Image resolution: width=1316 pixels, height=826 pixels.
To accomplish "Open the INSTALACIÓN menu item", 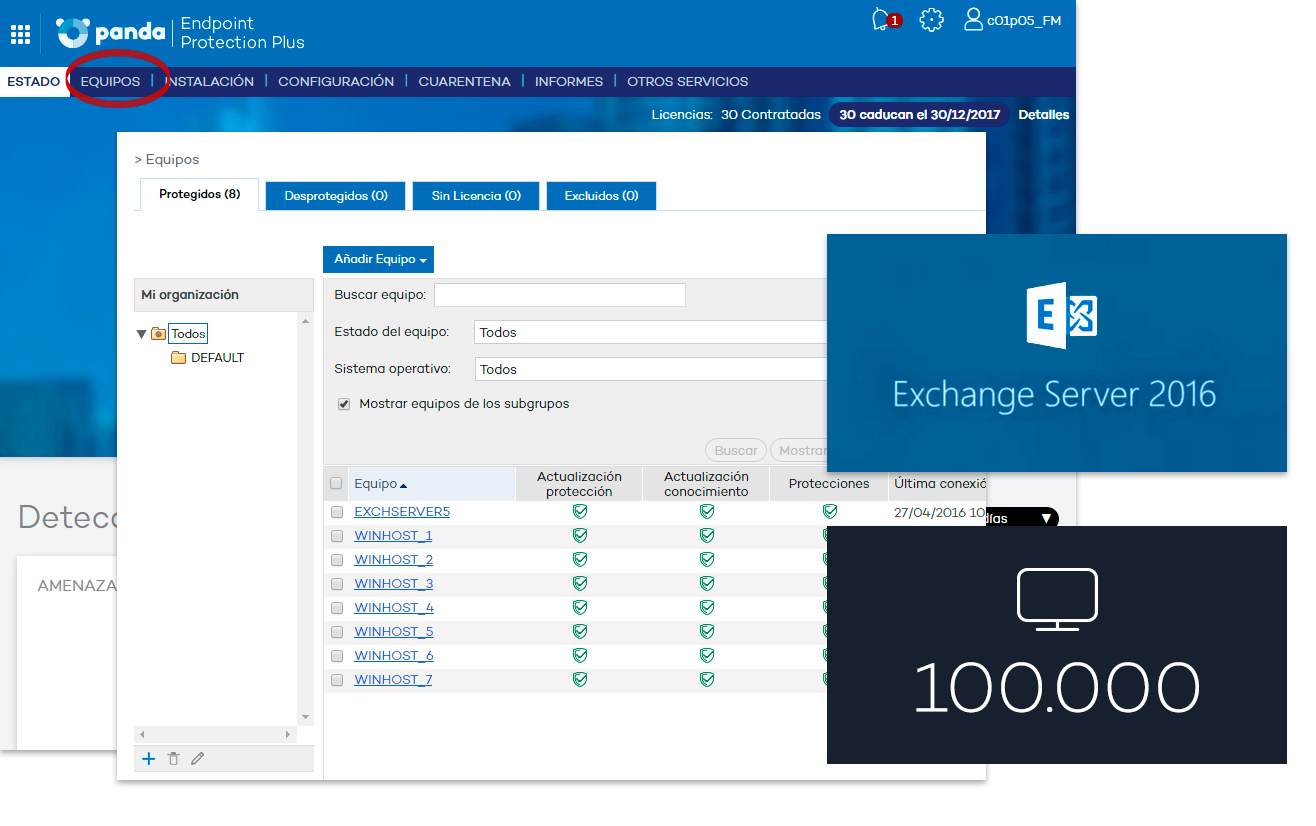I will pyautogui.click(x=209, y=82).
